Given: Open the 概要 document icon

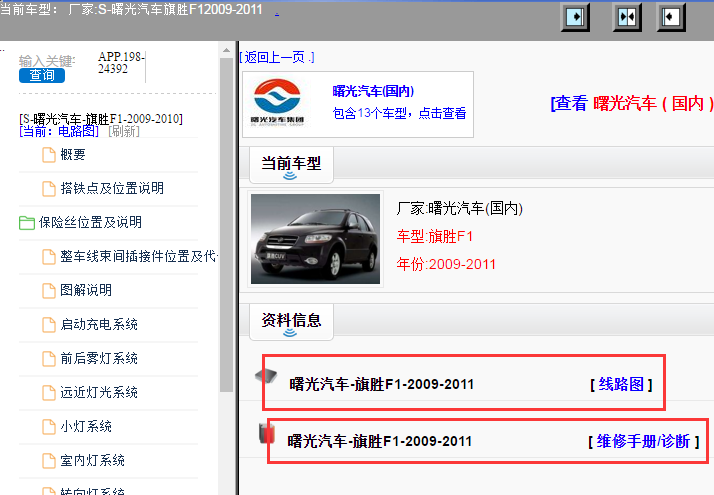Looking at the screenshot, I should [x=49, y=155].
